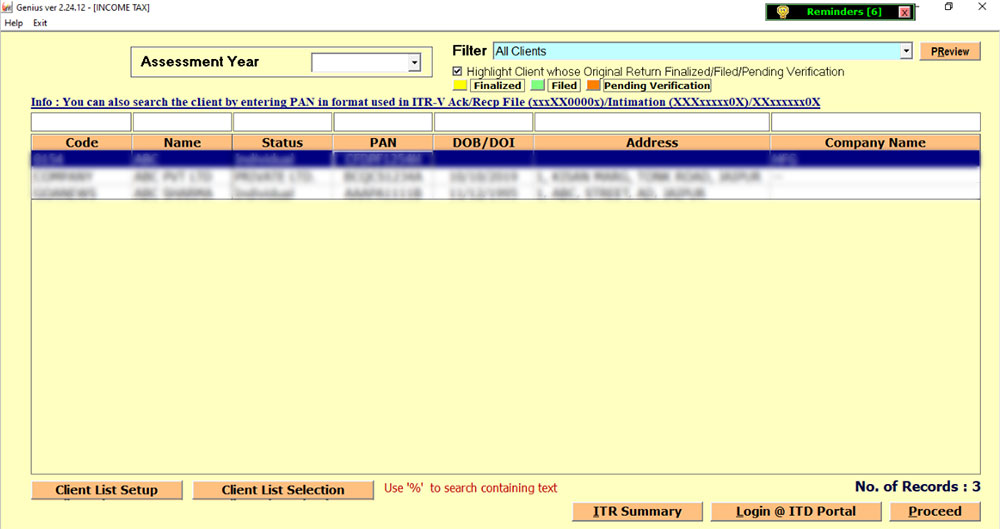Click Login @ ITD Portal button
Image resolution: width=1000 pixels, height=529 pixels.
click(x=796, y=511)
